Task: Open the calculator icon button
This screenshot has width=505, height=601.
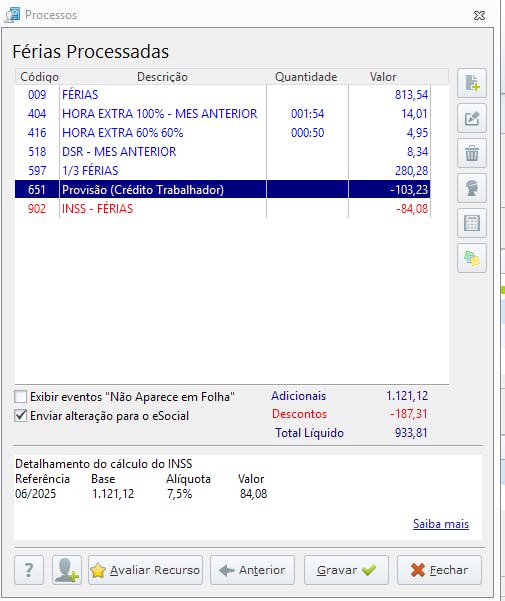Action: click(472, 223)
